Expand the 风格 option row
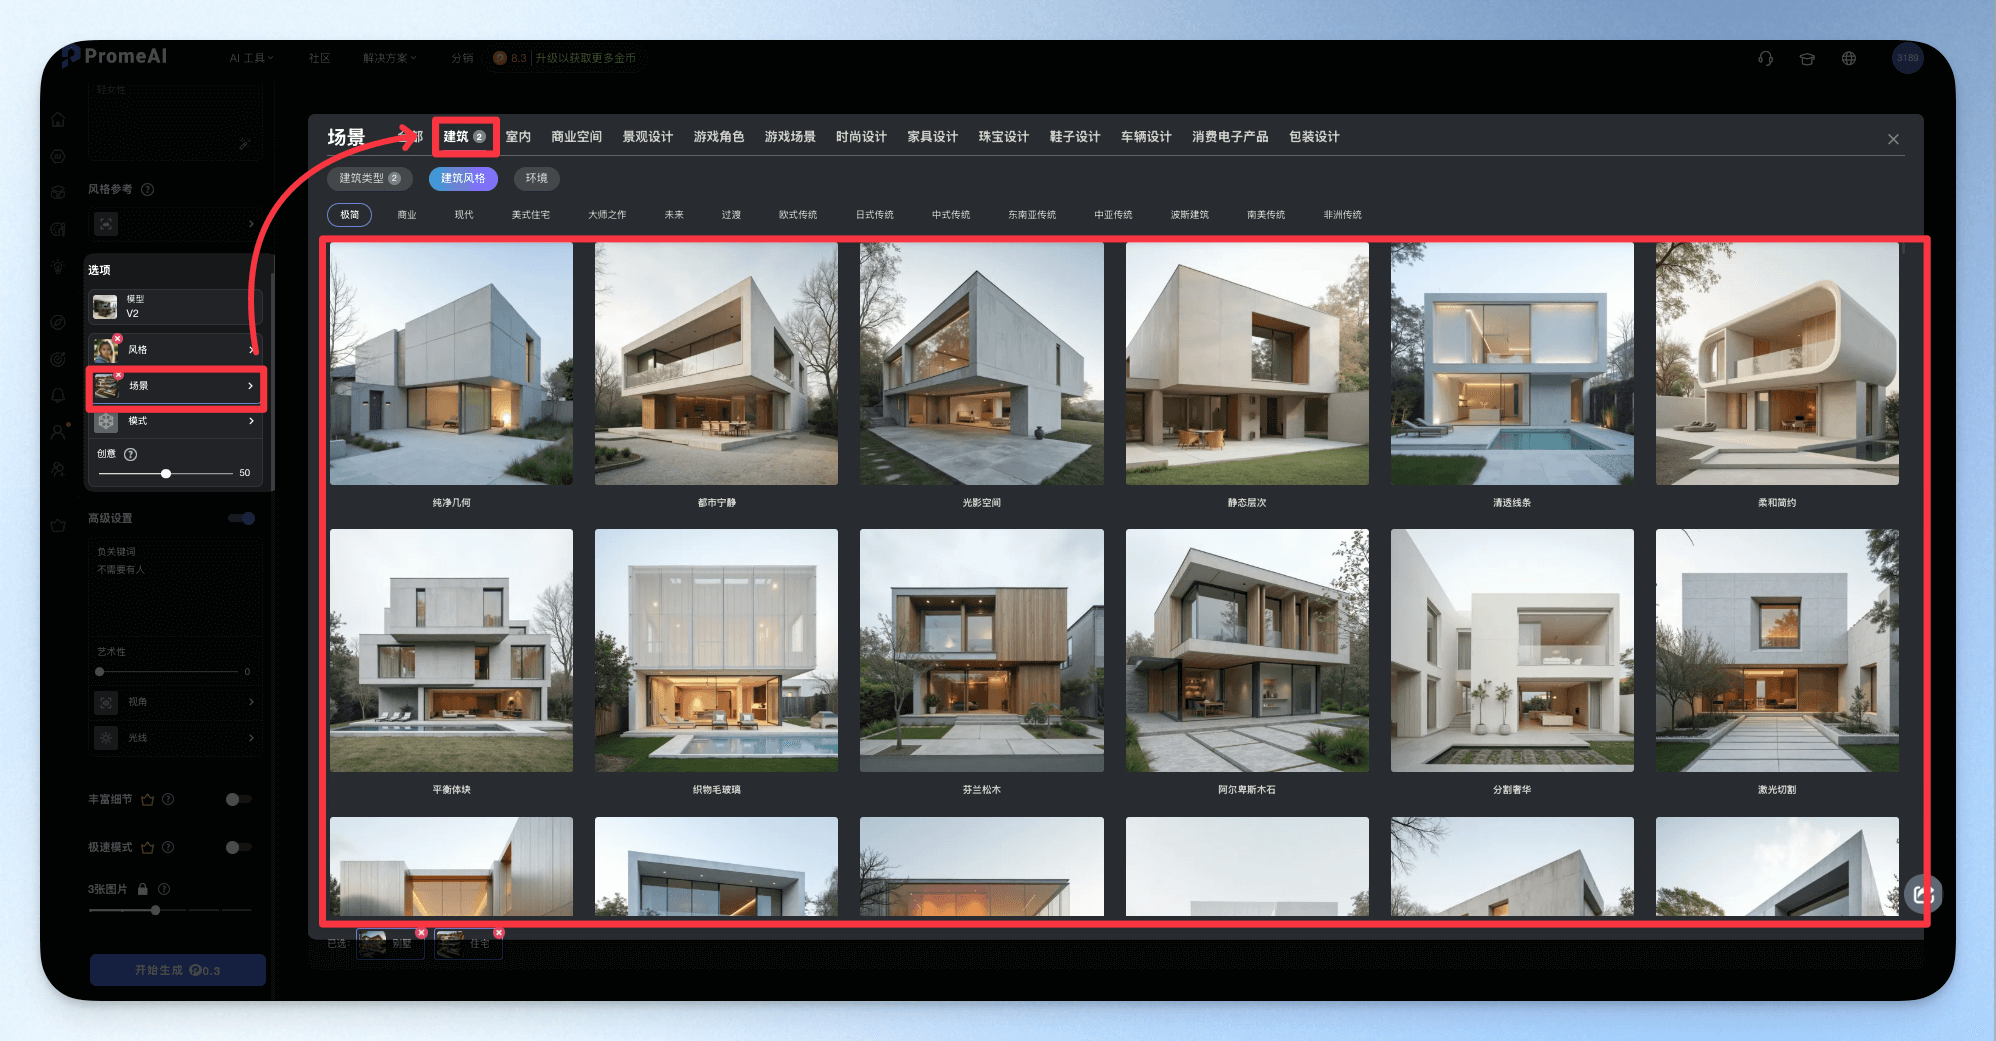The image size is (1996, 1041). click(x=175, y=350)
